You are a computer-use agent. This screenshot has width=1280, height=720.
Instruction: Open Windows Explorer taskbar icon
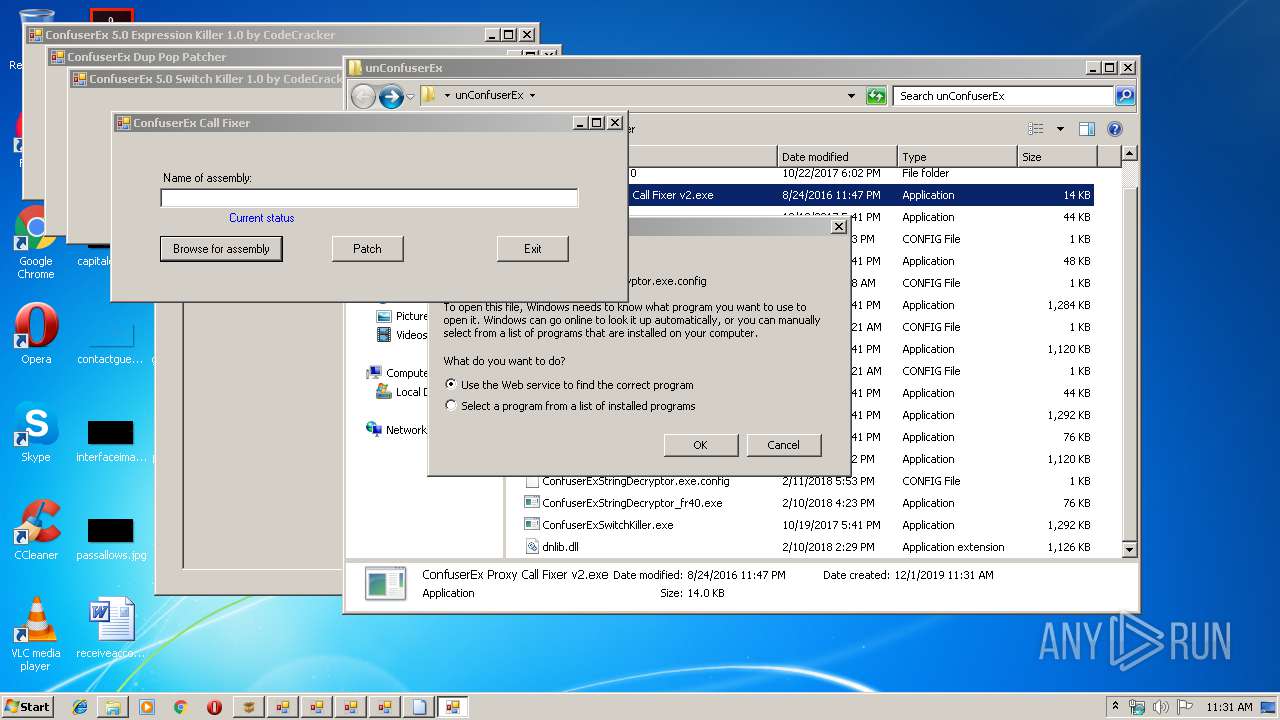point(113,707)
